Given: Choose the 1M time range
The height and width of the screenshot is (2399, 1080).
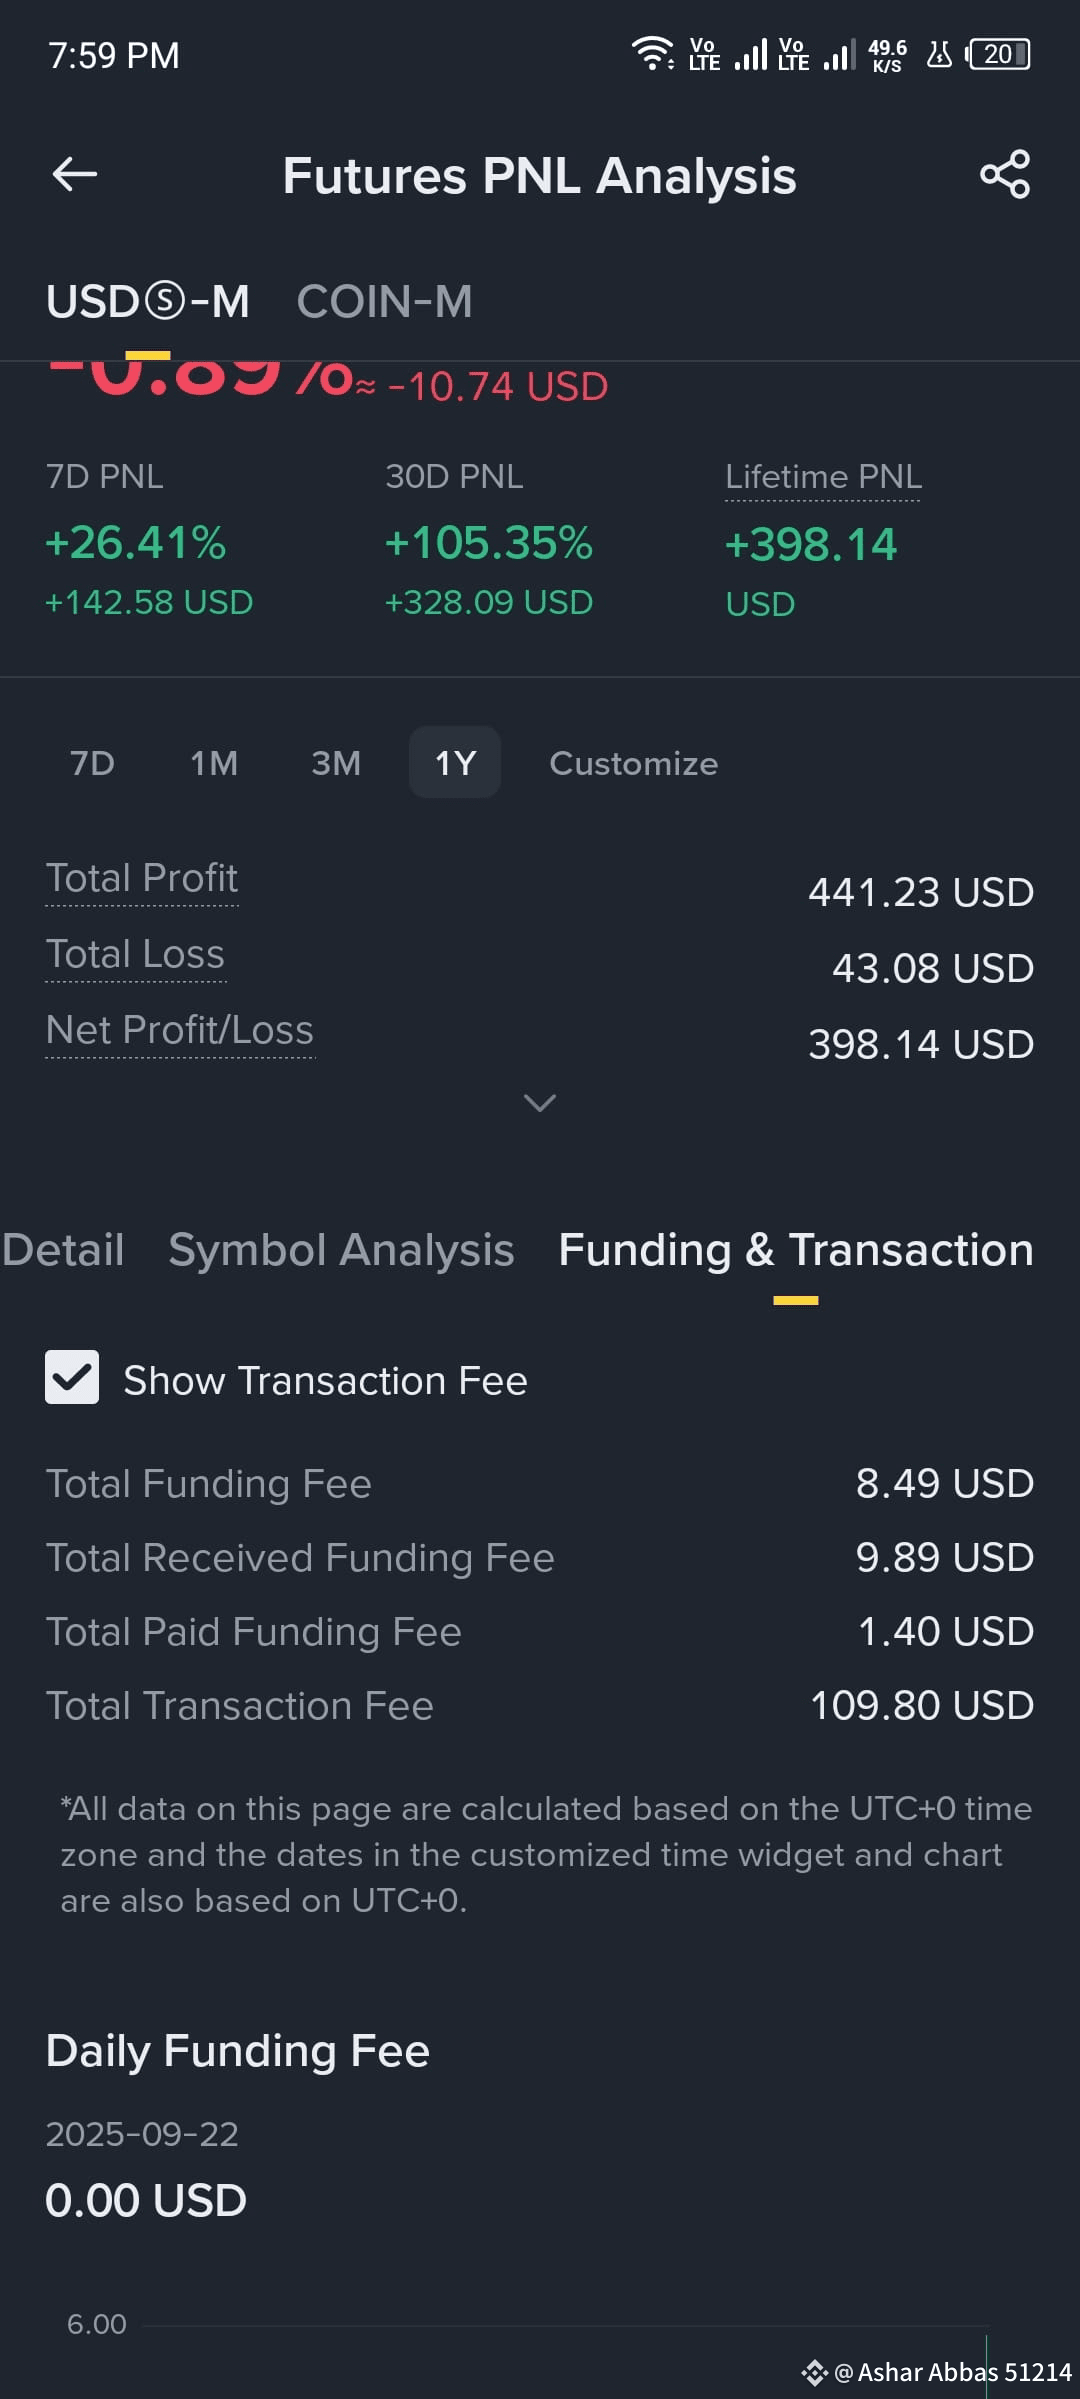Looking at the screenshot, I should click(x=214, y=763).
